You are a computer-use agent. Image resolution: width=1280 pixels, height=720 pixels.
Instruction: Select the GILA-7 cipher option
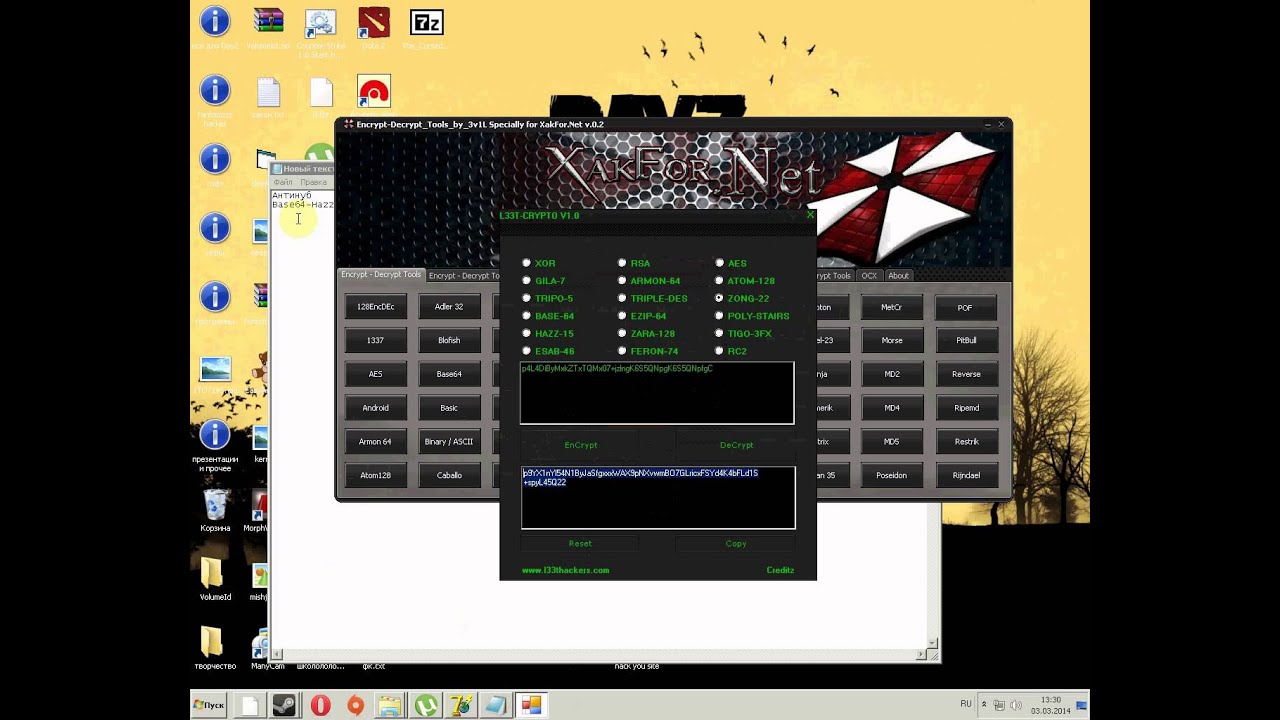click(x=527, y=281)
